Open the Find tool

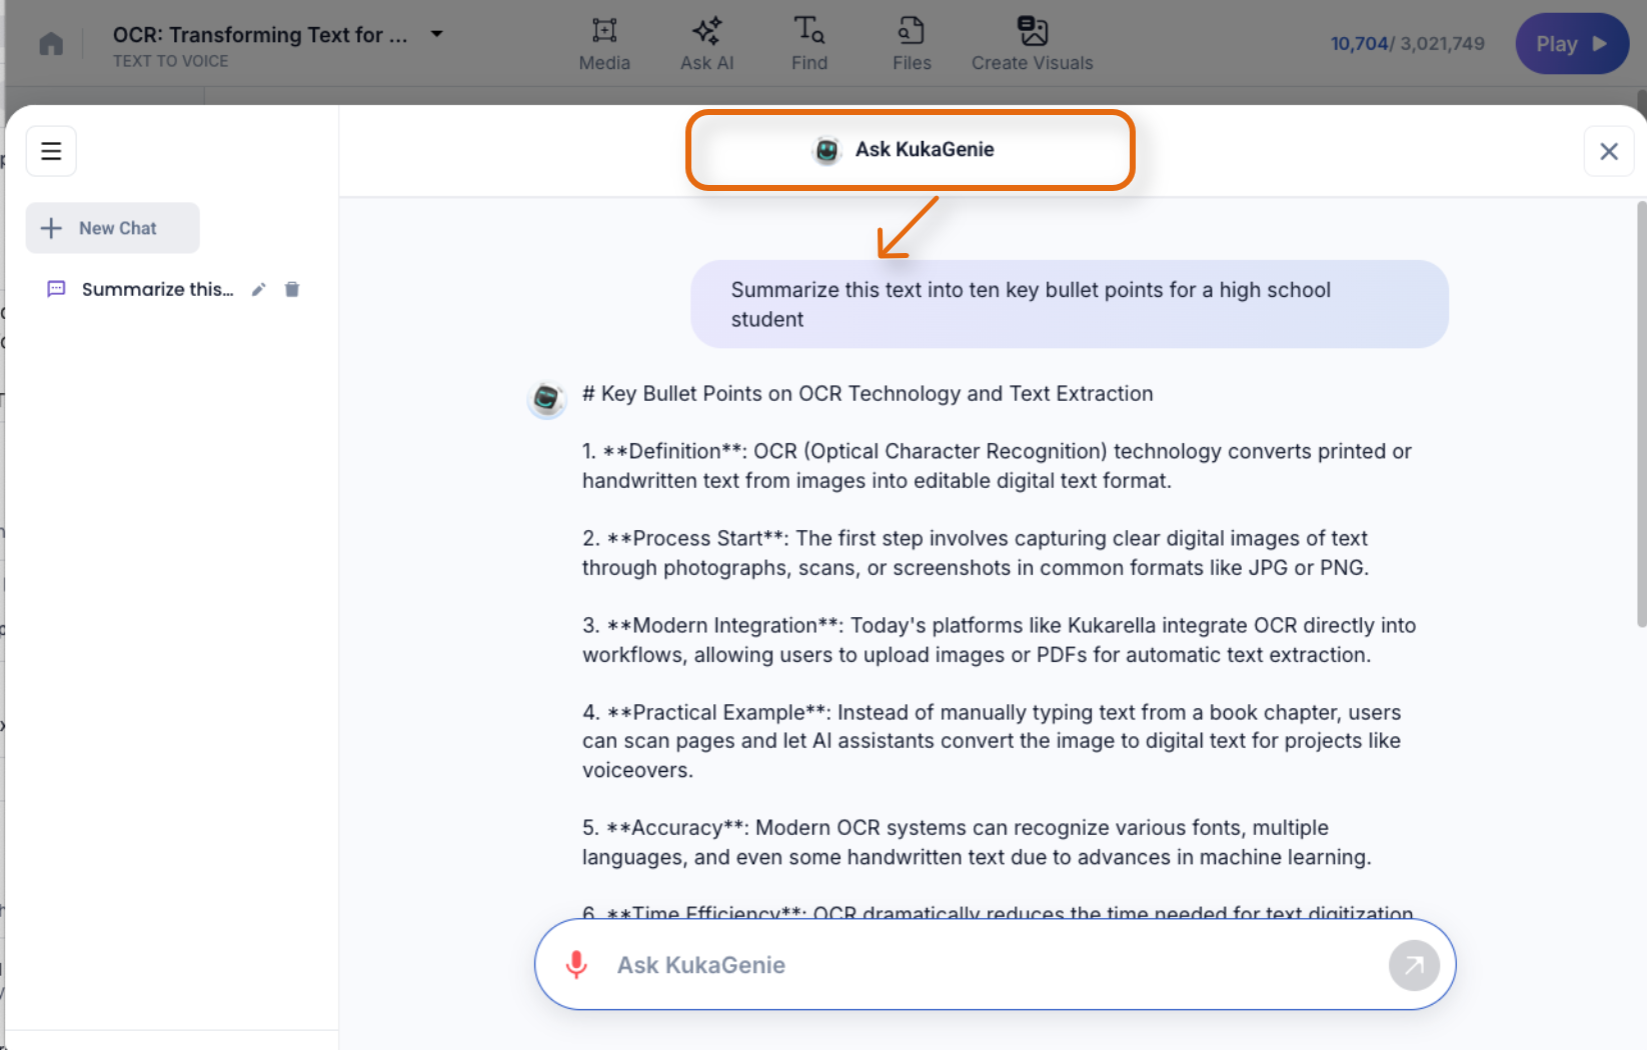pos(809,44)
